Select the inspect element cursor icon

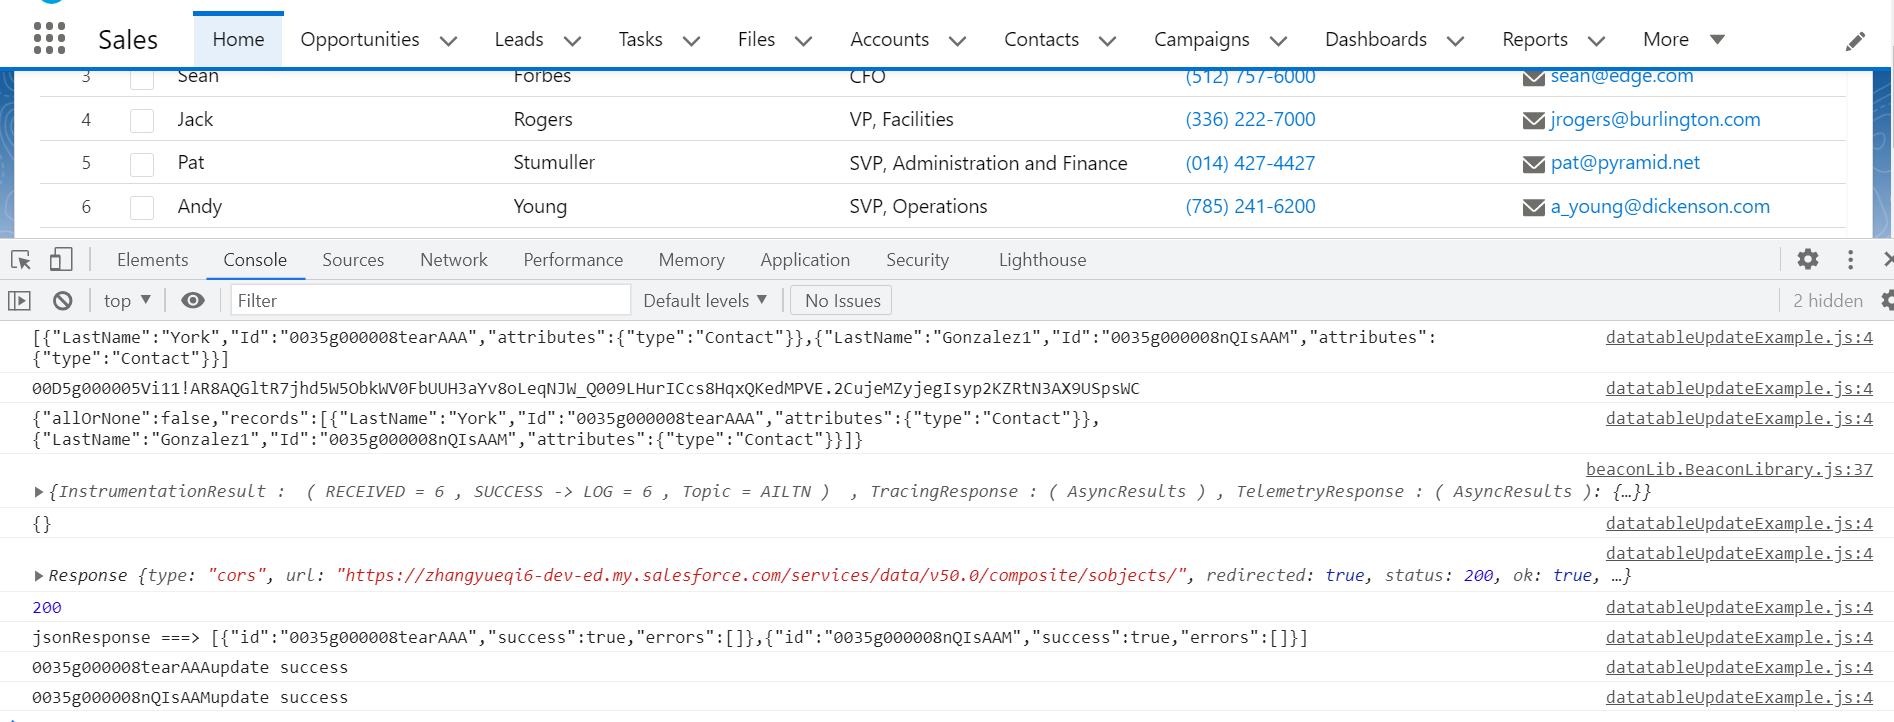(x=21, y=260)
